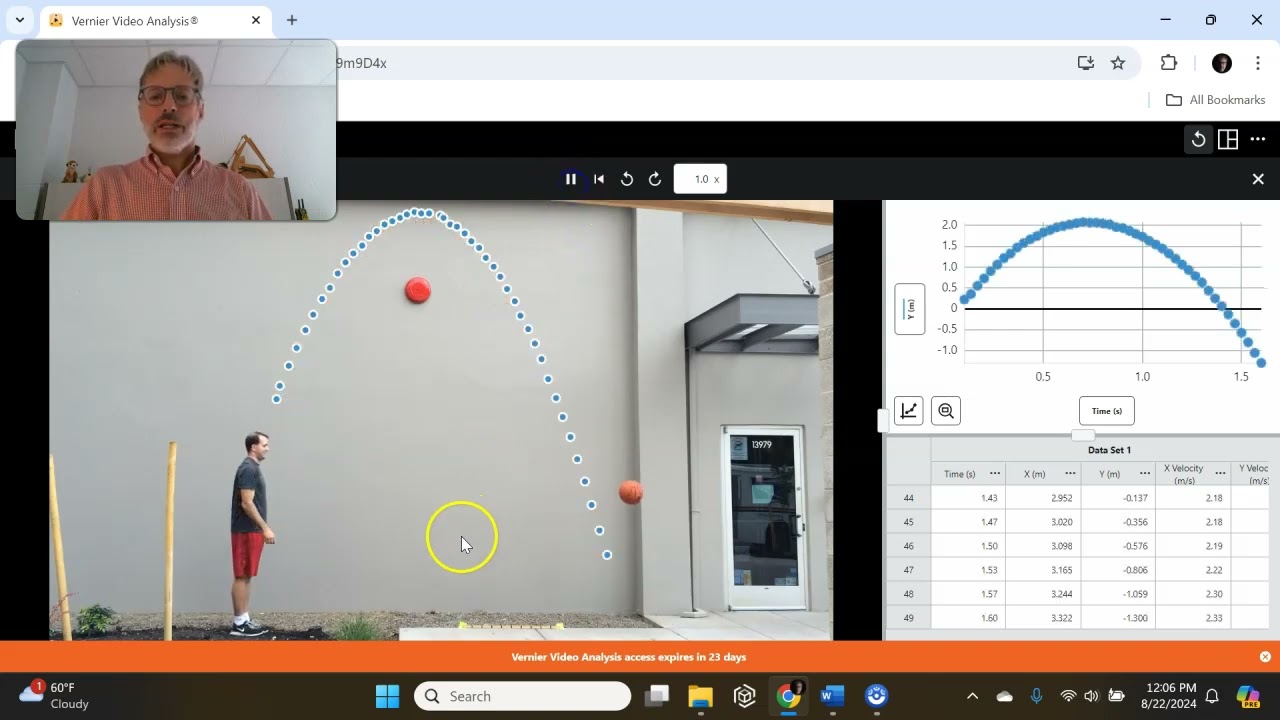Click the install app icon in address bar
The image size is (1280, 720).
pos(1086,63)
